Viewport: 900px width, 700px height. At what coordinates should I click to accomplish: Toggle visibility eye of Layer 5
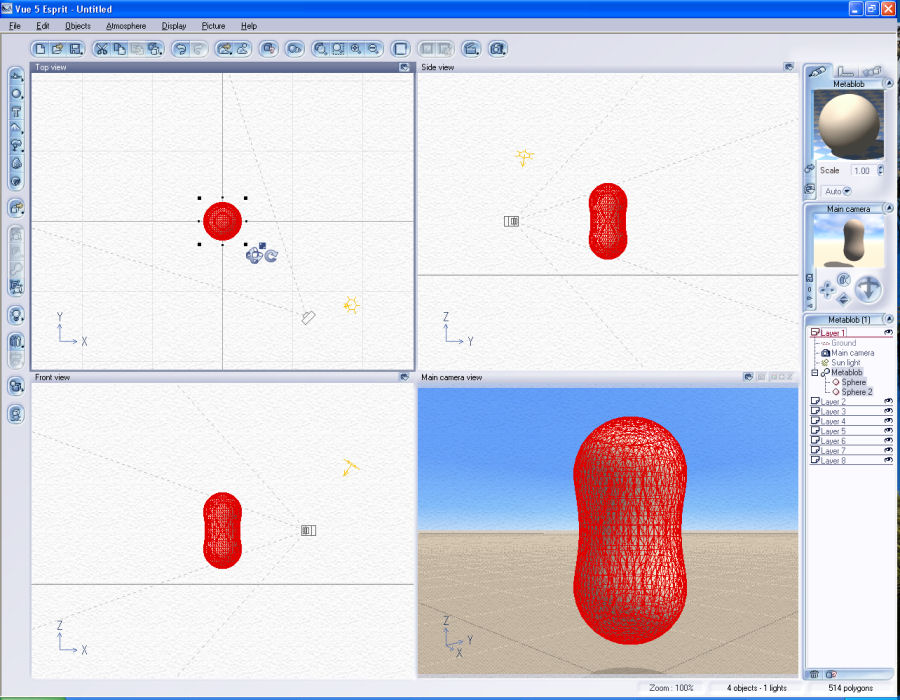coord(888,430)
